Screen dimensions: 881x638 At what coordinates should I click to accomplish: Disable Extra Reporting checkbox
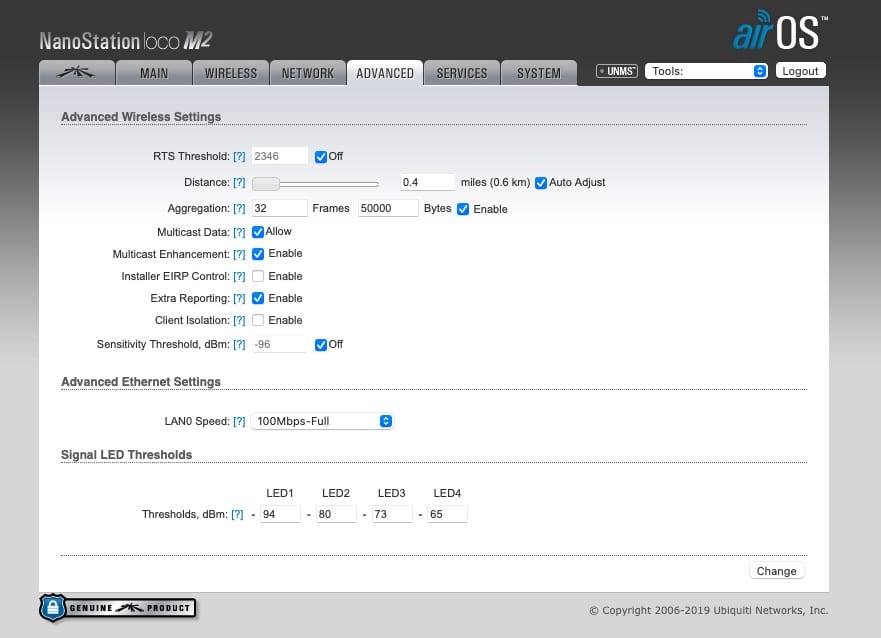258,298
